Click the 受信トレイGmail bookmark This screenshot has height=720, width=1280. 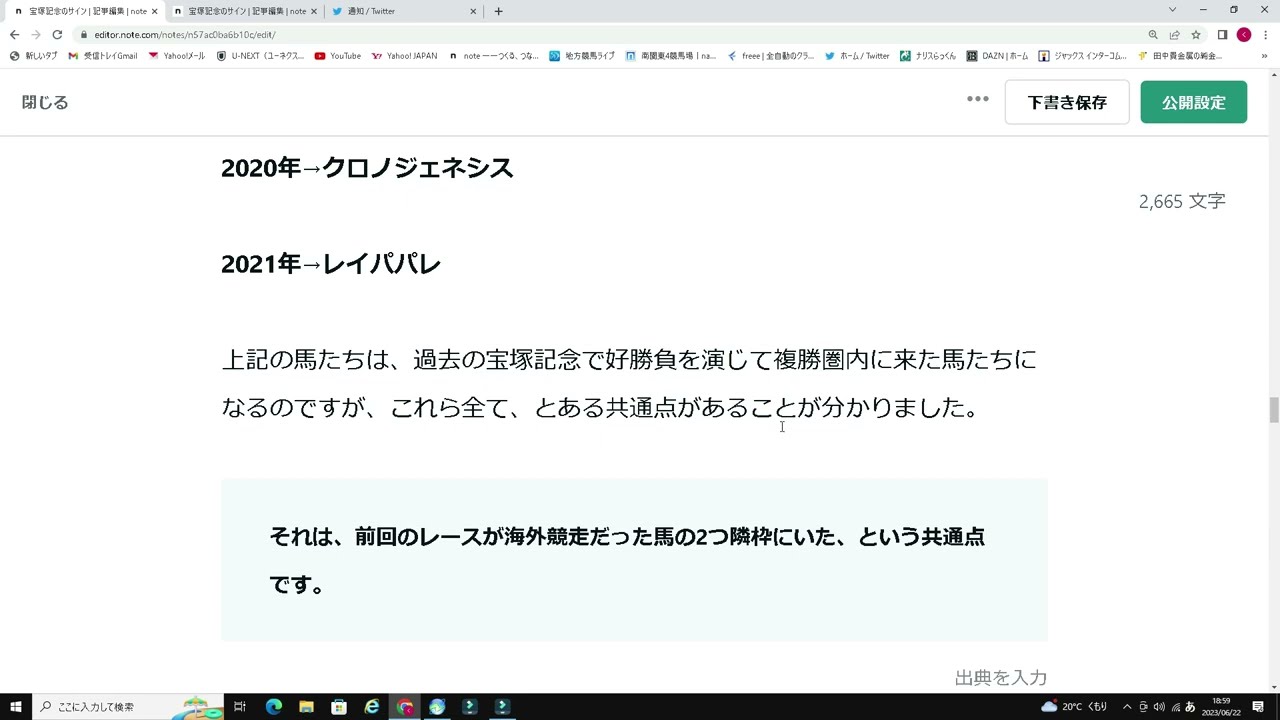pos(103,55)
